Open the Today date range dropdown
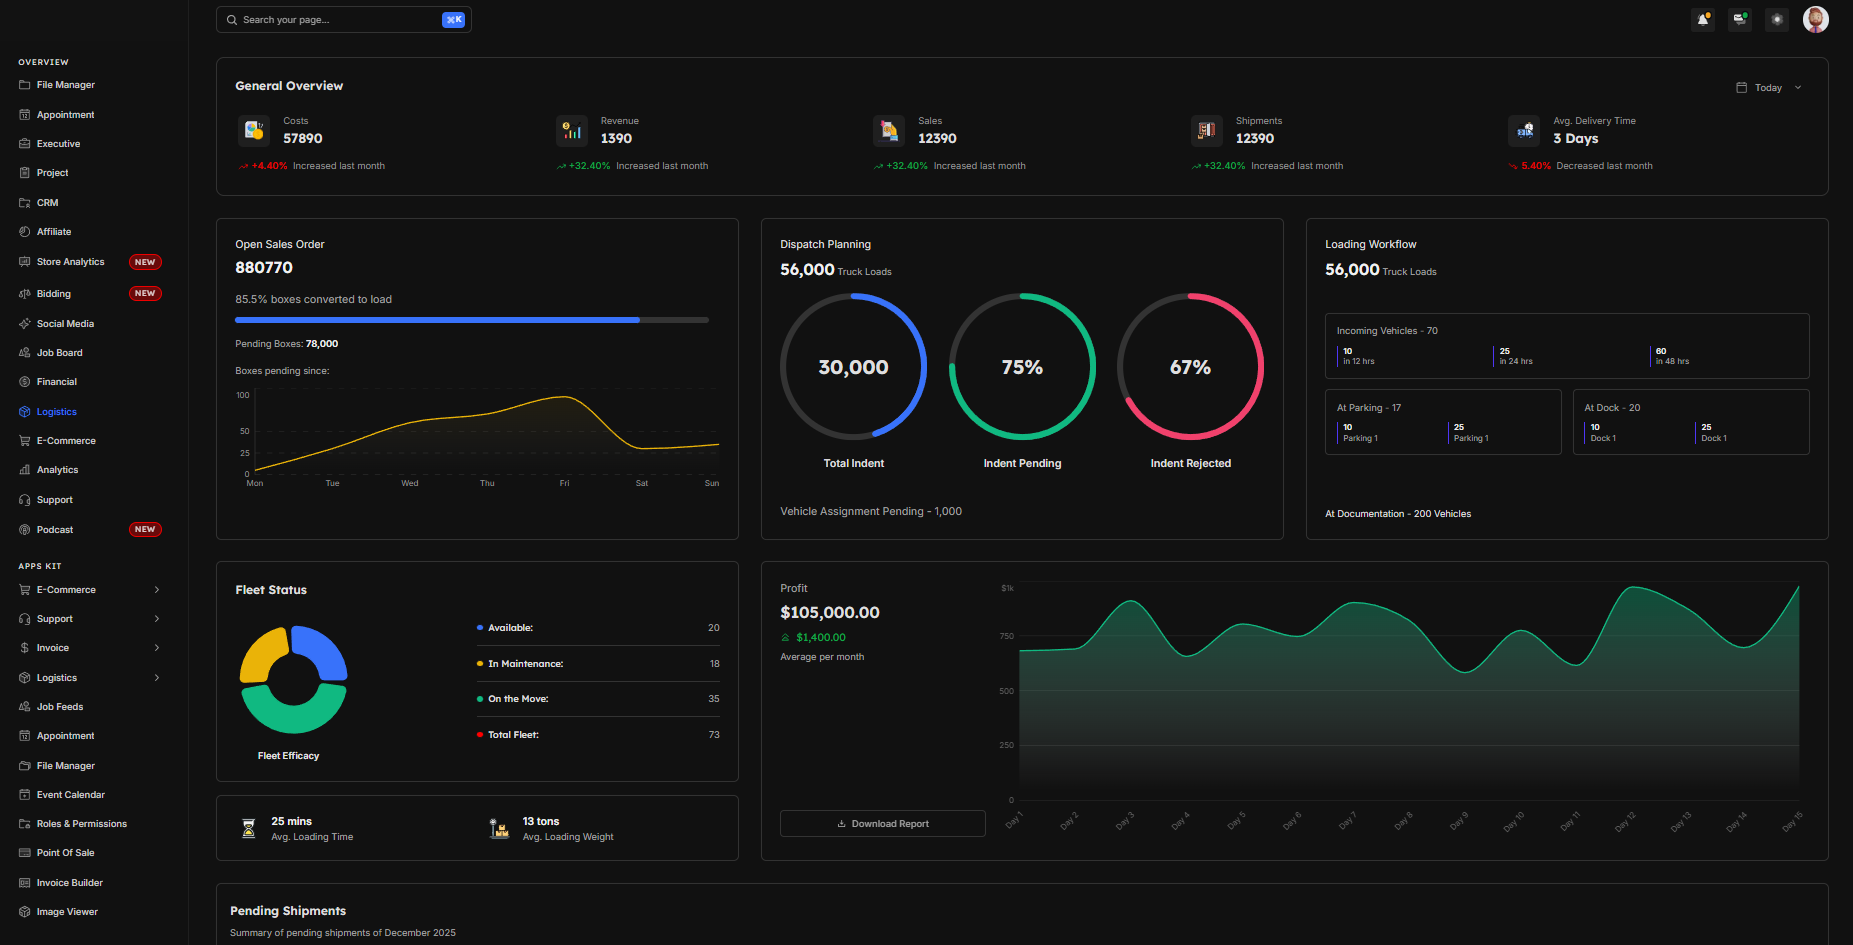Viewport: 1853px width, 945px height. tap(1768, 88)
